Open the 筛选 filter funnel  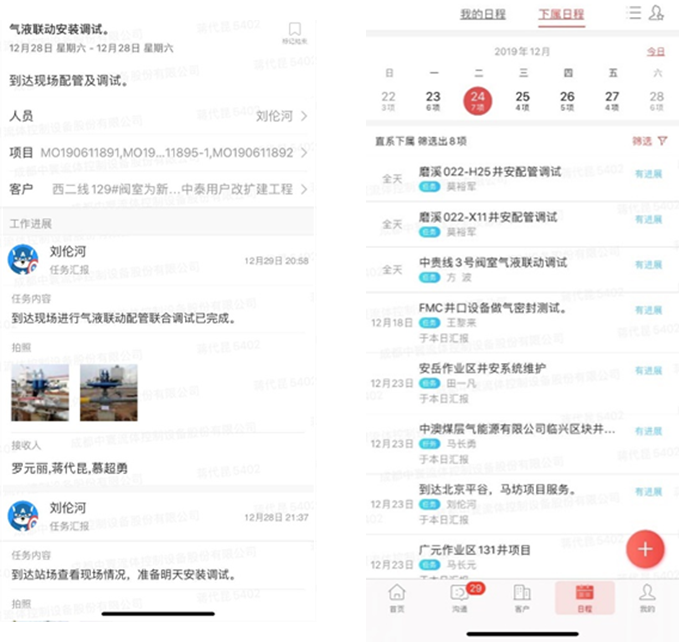pyautogui.click(x=649, y=141)
